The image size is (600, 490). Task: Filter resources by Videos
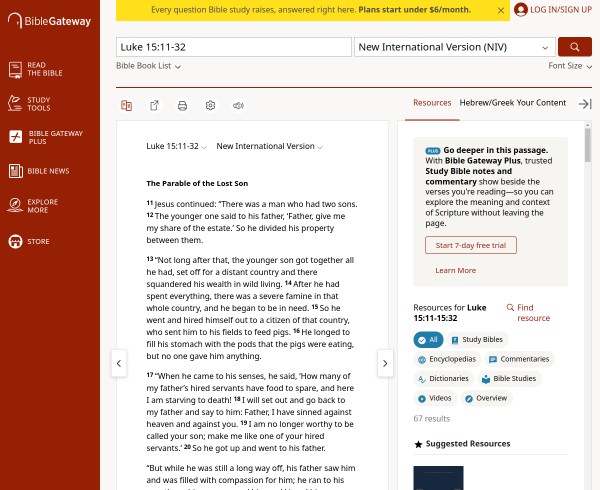point(435,398)
